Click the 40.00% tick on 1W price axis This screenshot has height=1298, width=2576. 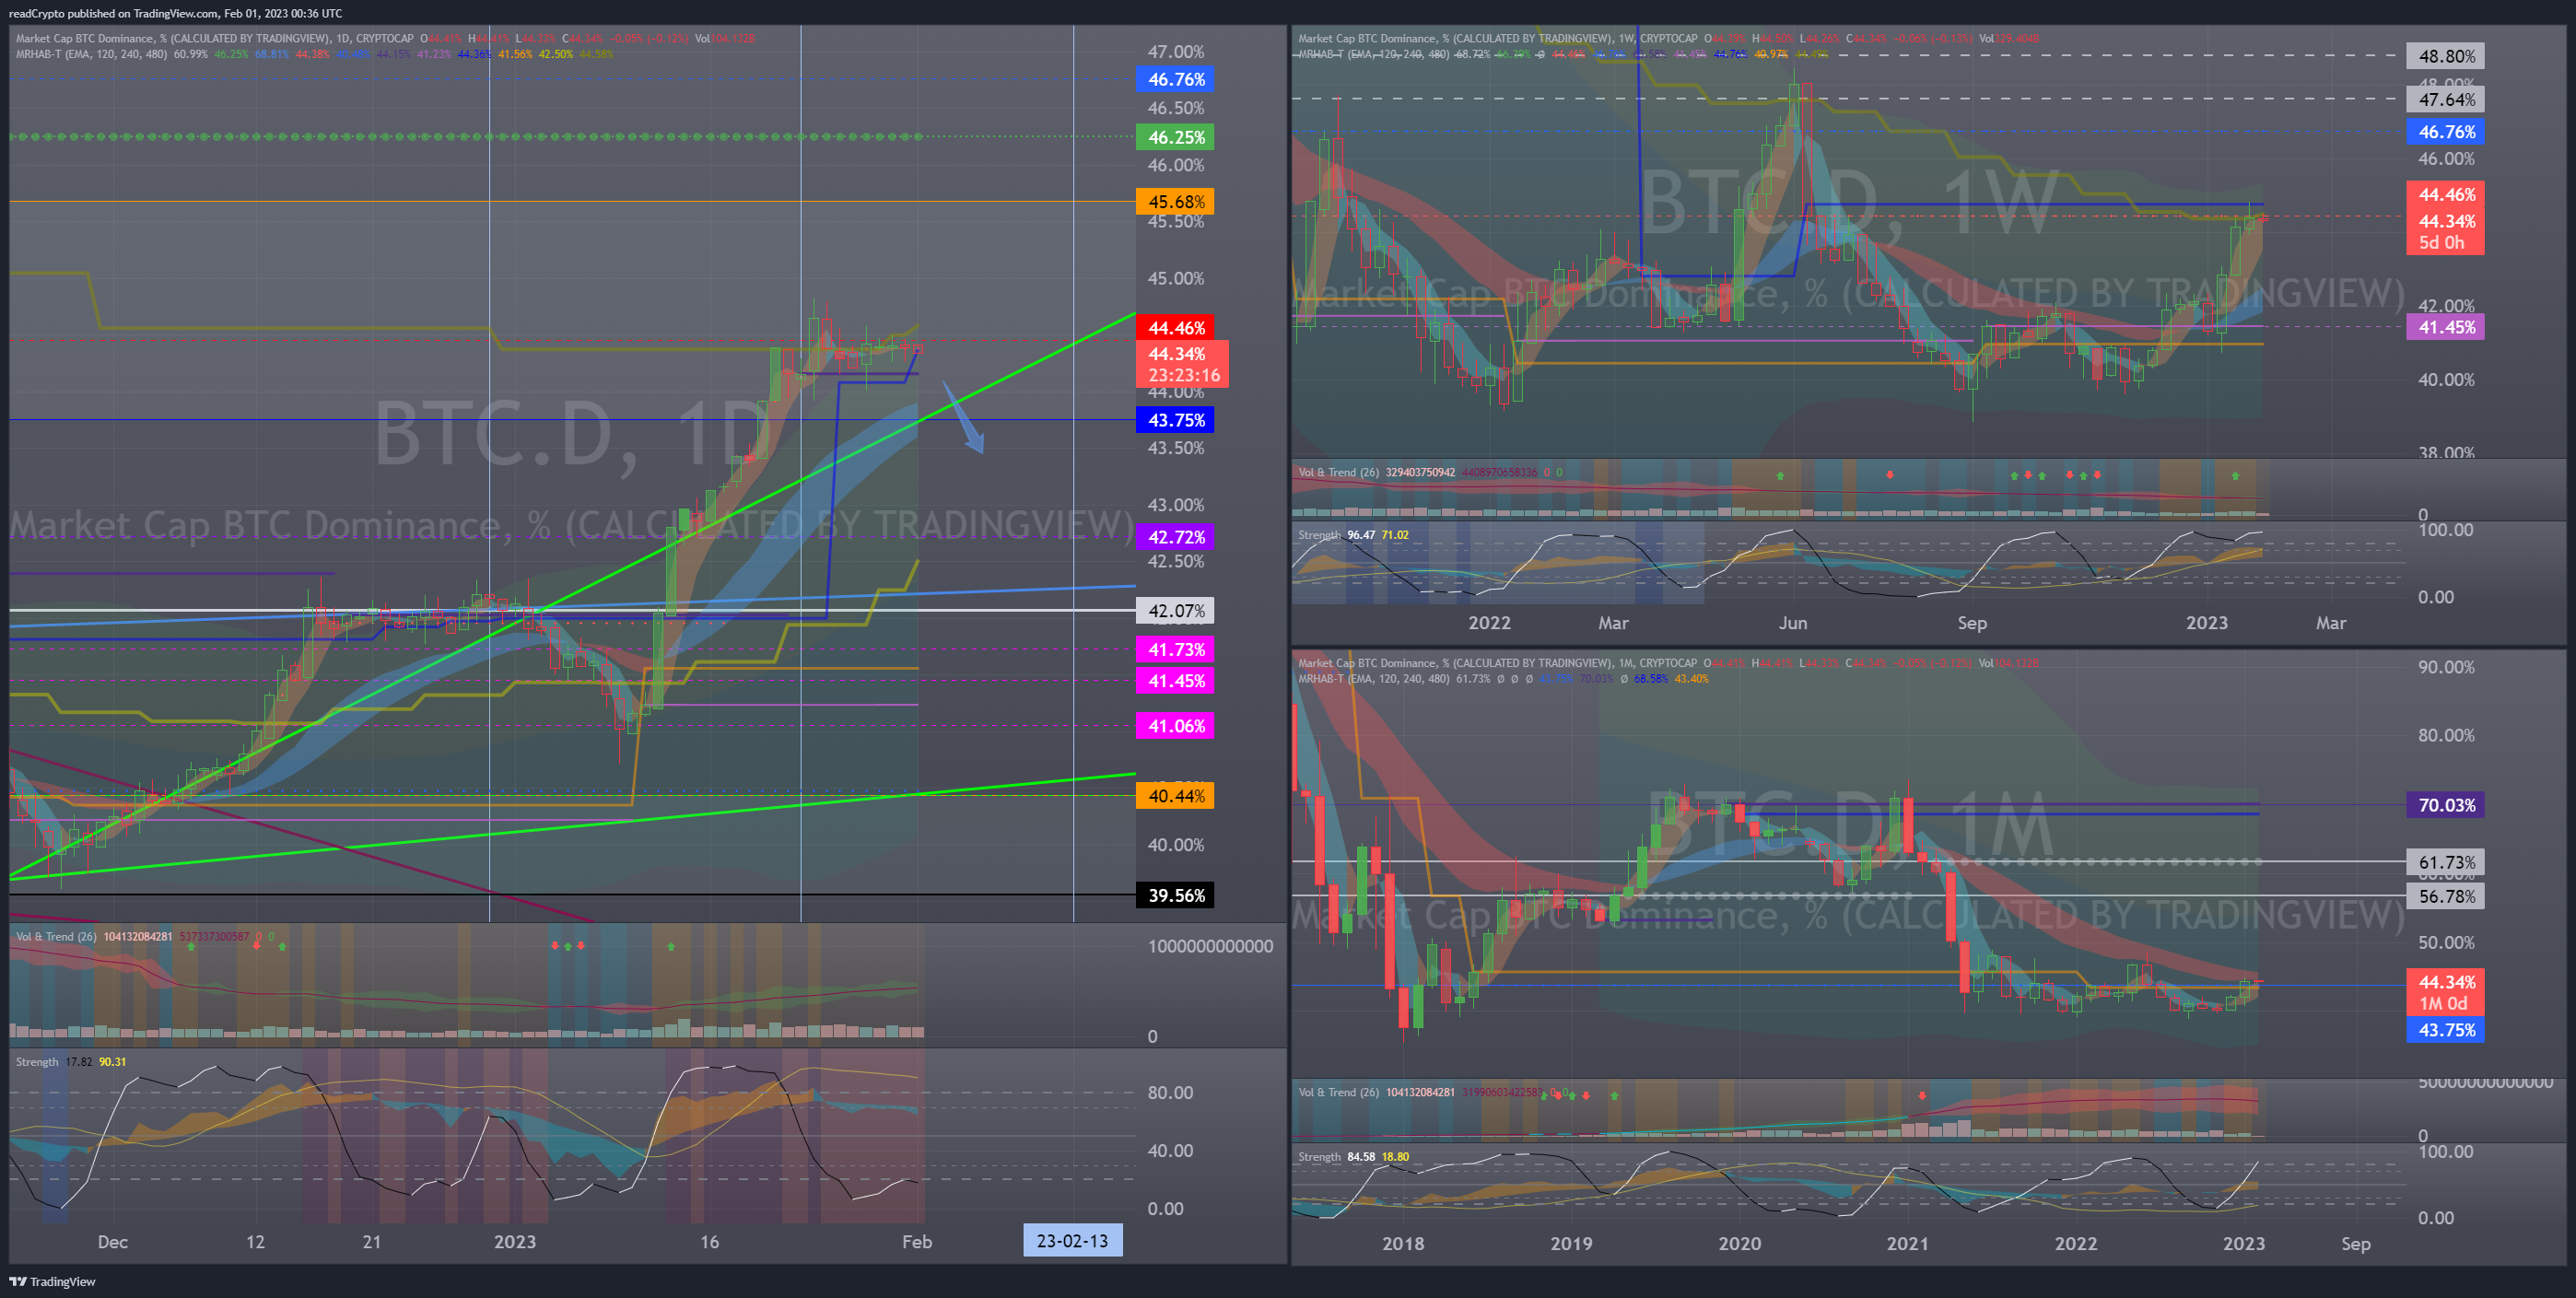[x=2447, y=380]
